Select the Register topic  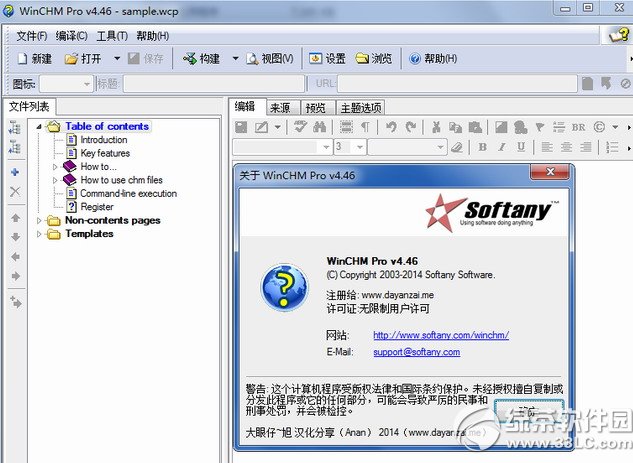coord(97,207)
